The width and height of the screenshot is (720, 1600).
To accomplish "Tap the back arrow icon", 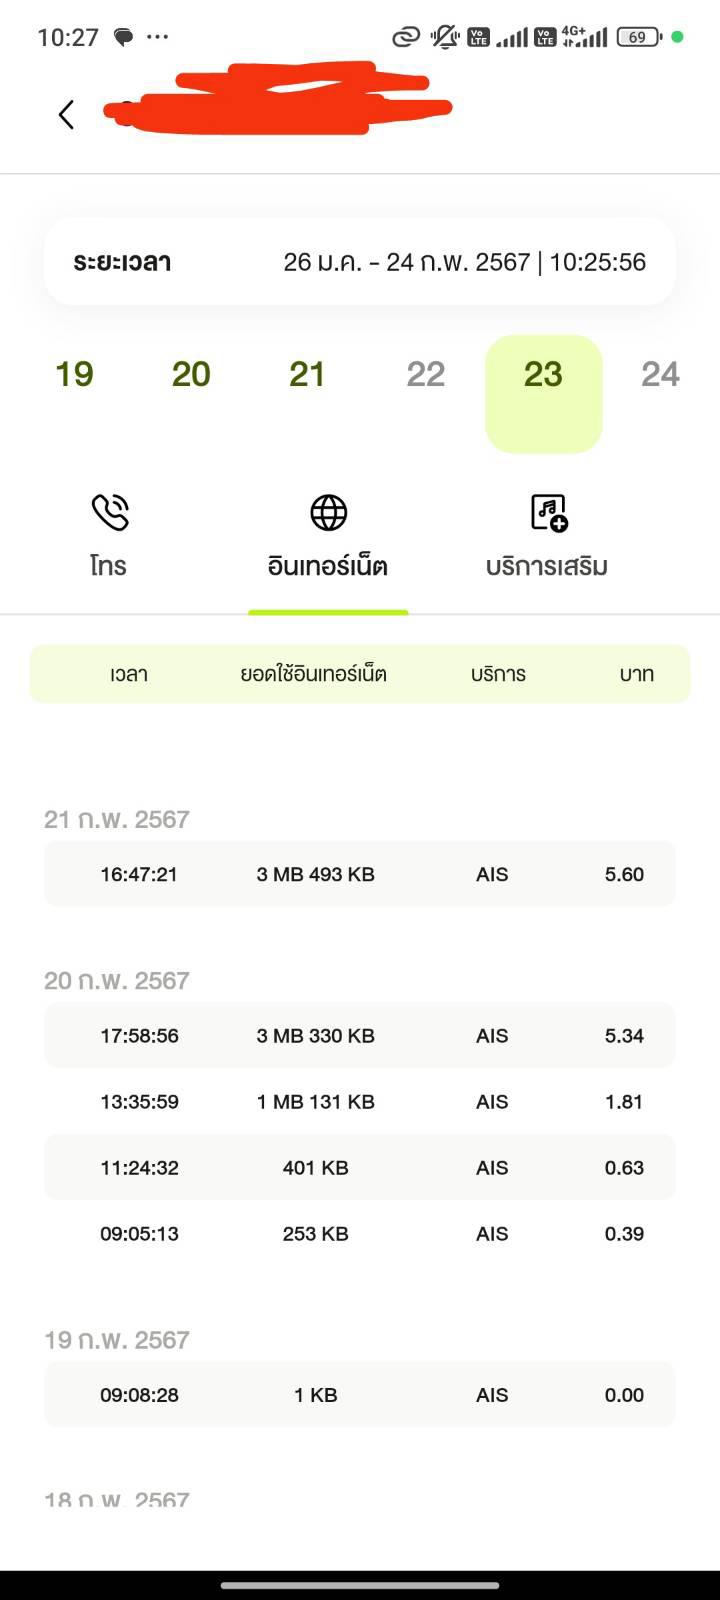I will coord(66,114).
